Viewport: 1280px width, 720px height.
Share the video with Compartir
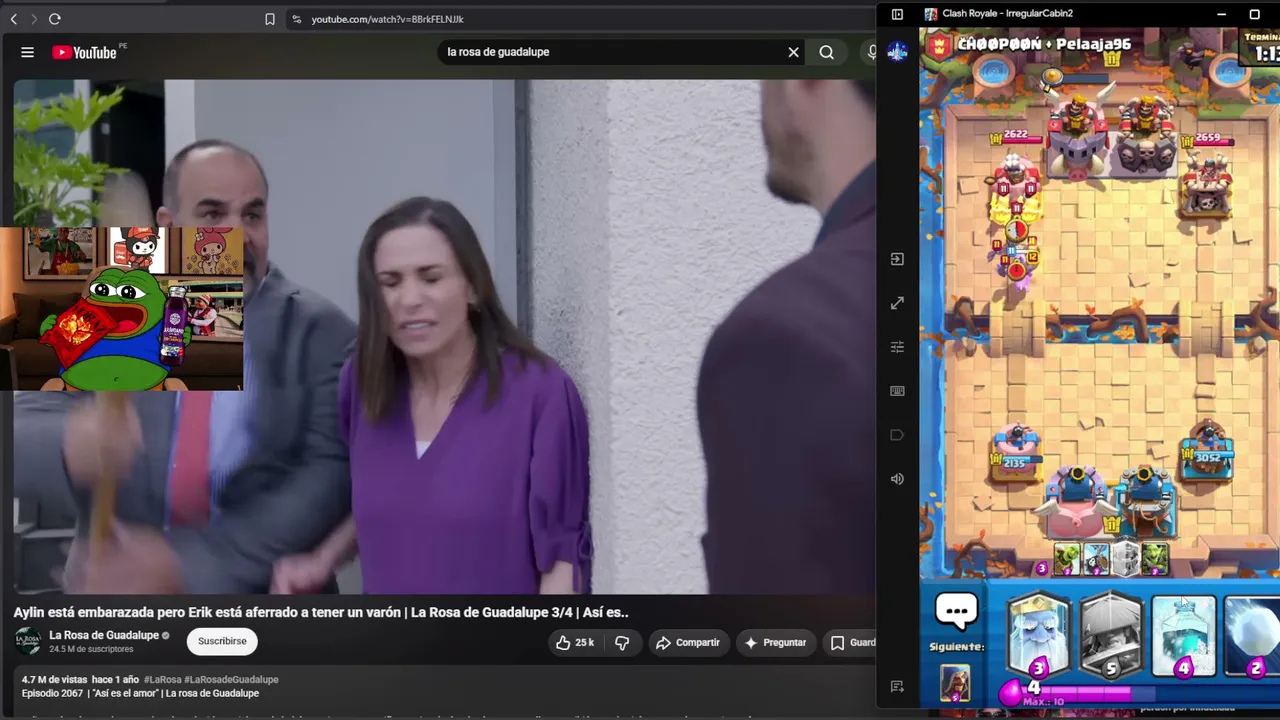pos(688,642)
